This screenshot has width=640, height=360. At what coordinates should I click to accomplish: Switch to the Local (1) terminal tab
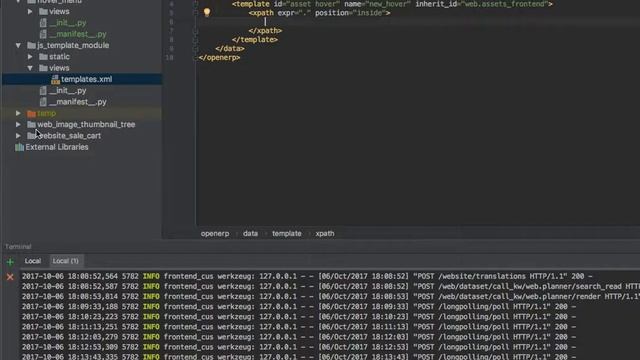click(x=65, y=261)
